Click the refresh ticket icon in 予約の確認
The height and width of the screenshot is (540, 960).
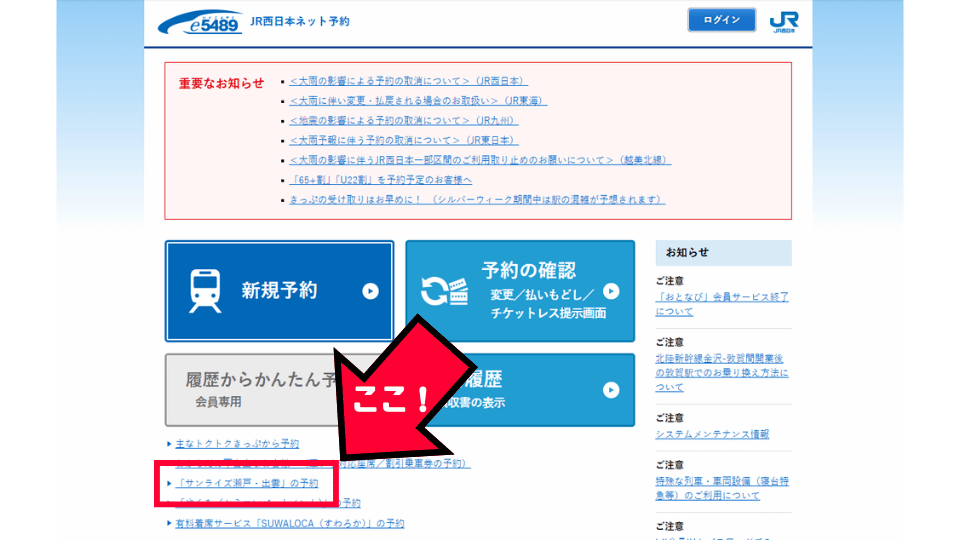click(x=444, y=291)
